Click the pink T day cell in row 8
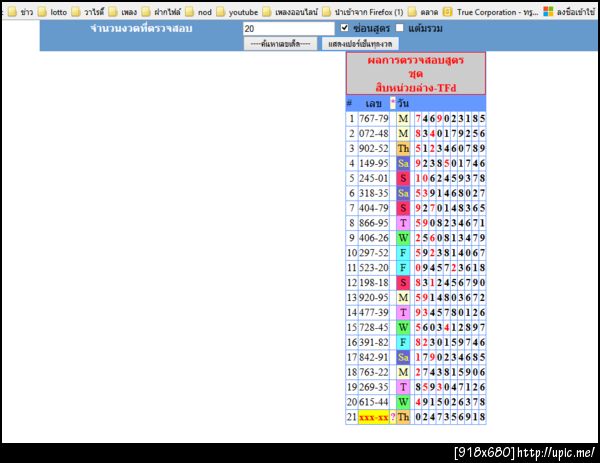The width and height of the screenshot is (600, 463). click(403, 223)
